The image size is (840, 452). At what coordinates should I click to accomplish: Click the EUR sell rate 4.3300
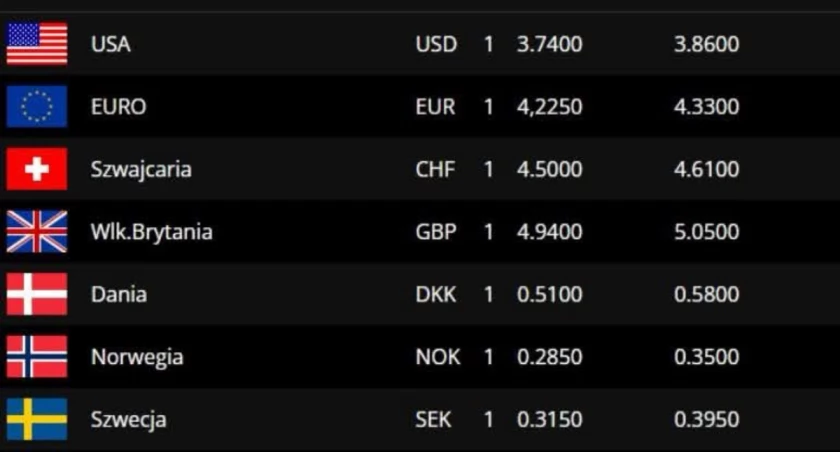(707, 107)
